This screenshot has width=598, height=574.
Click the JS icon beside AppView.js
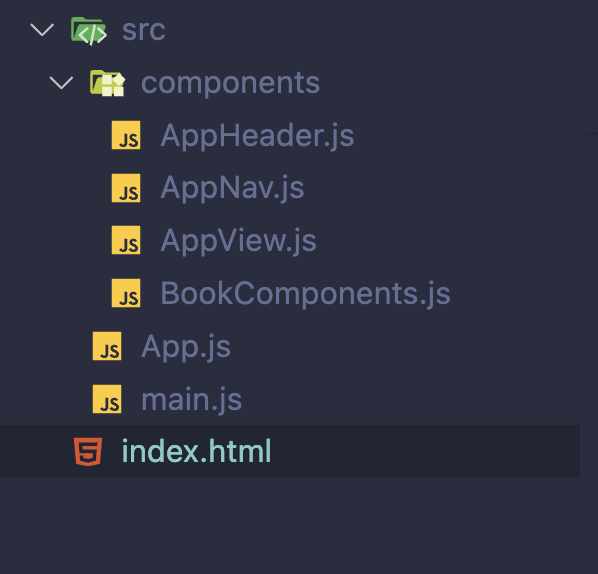click(x=126, y=240)
